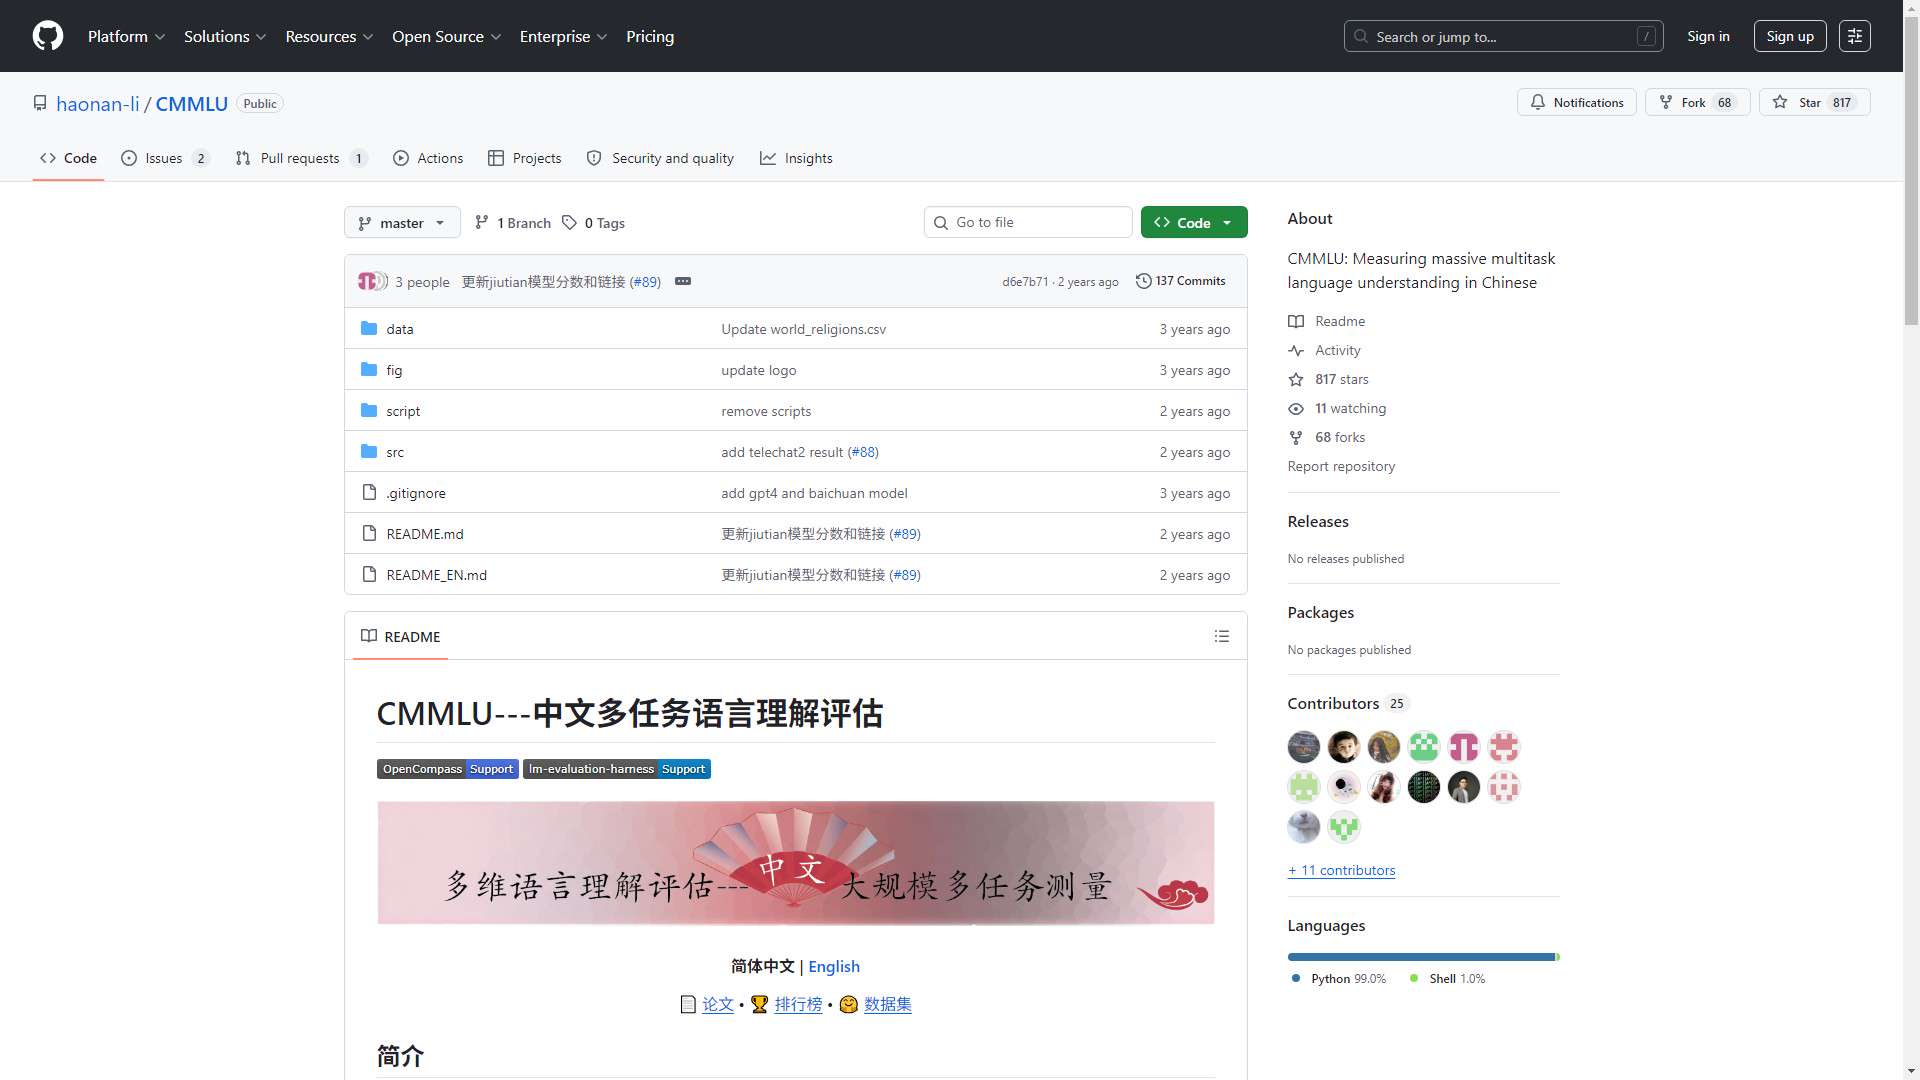Star the CMMLU repository

(1814, 103)
